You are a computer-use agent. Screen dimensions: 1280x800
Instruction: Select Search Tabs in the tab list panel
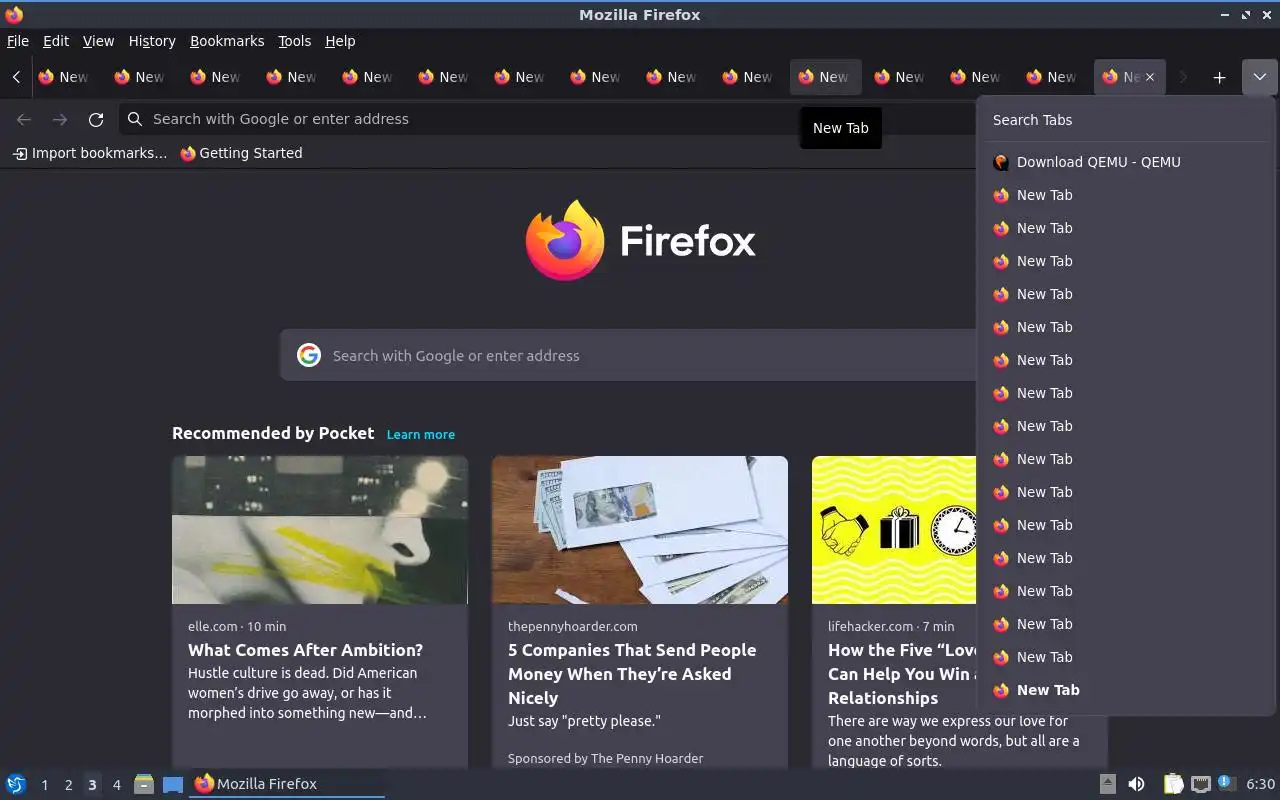pyautogui.click(x=1126, y=120)
